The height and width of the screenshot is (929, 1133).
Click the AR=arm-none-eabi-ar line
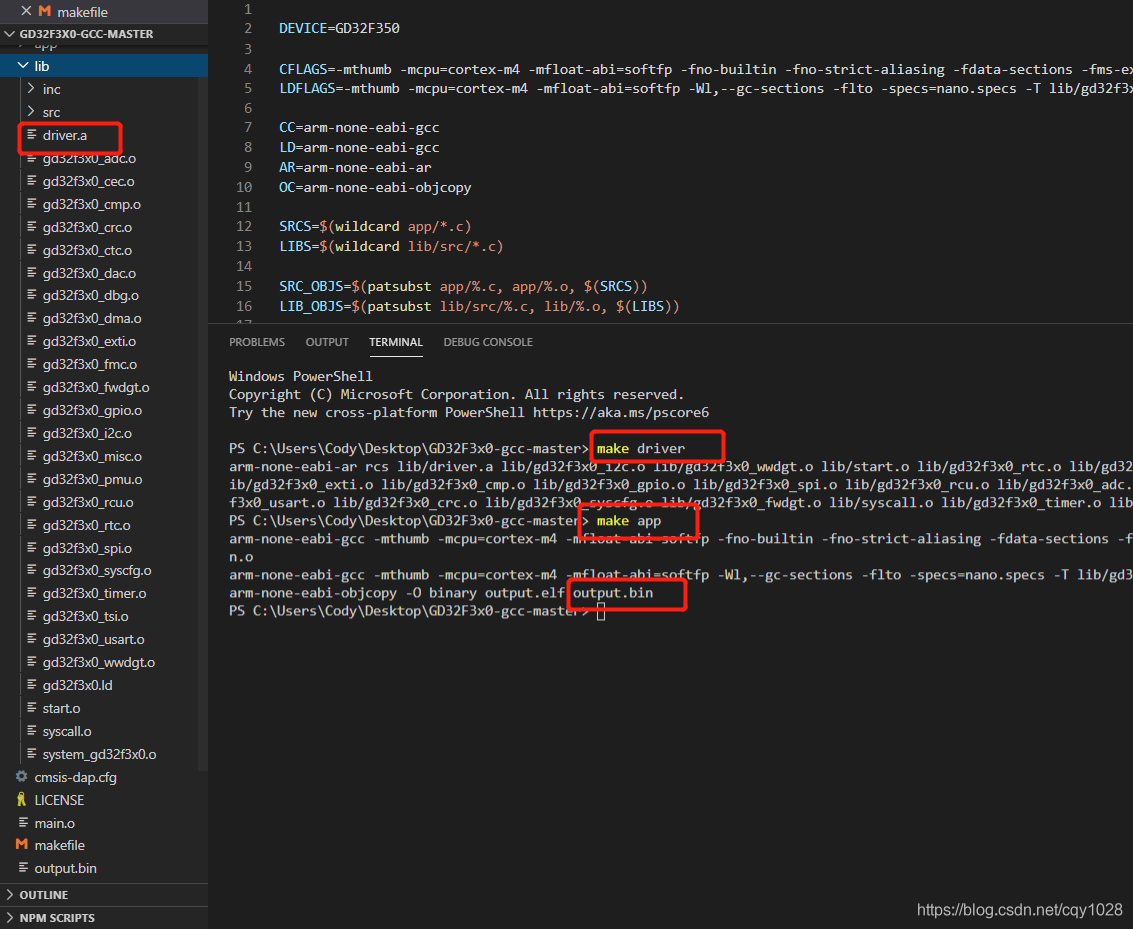(x=356, y=167)
